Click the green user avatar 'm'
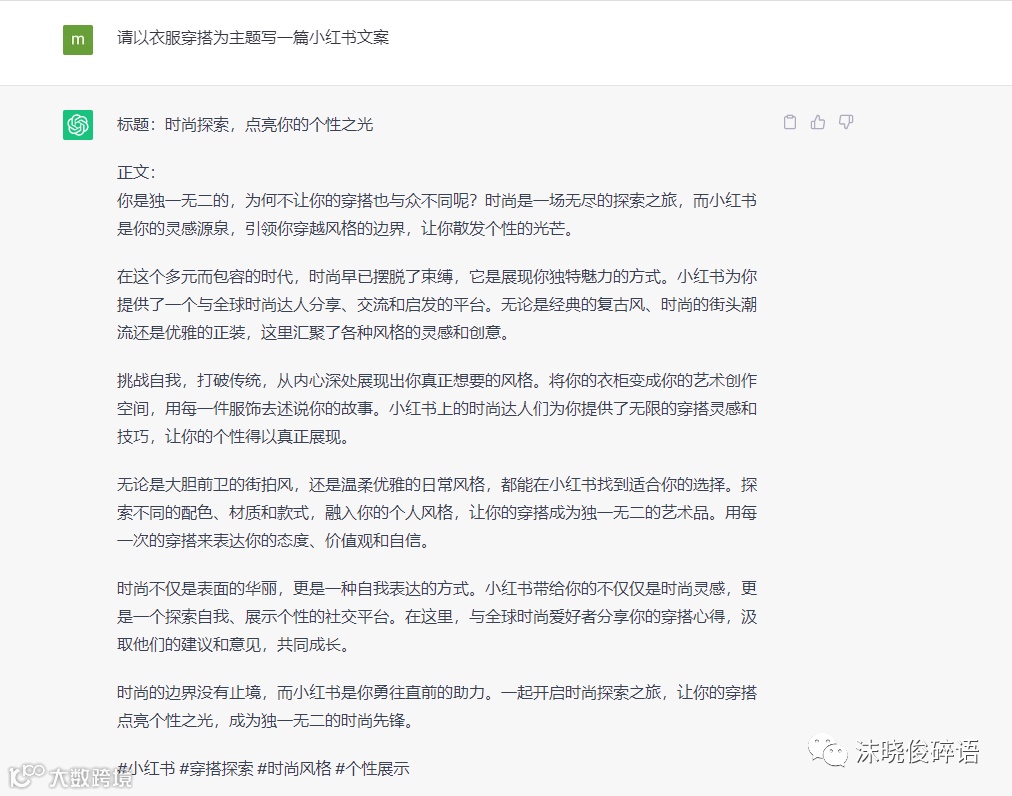 point(77,39)
